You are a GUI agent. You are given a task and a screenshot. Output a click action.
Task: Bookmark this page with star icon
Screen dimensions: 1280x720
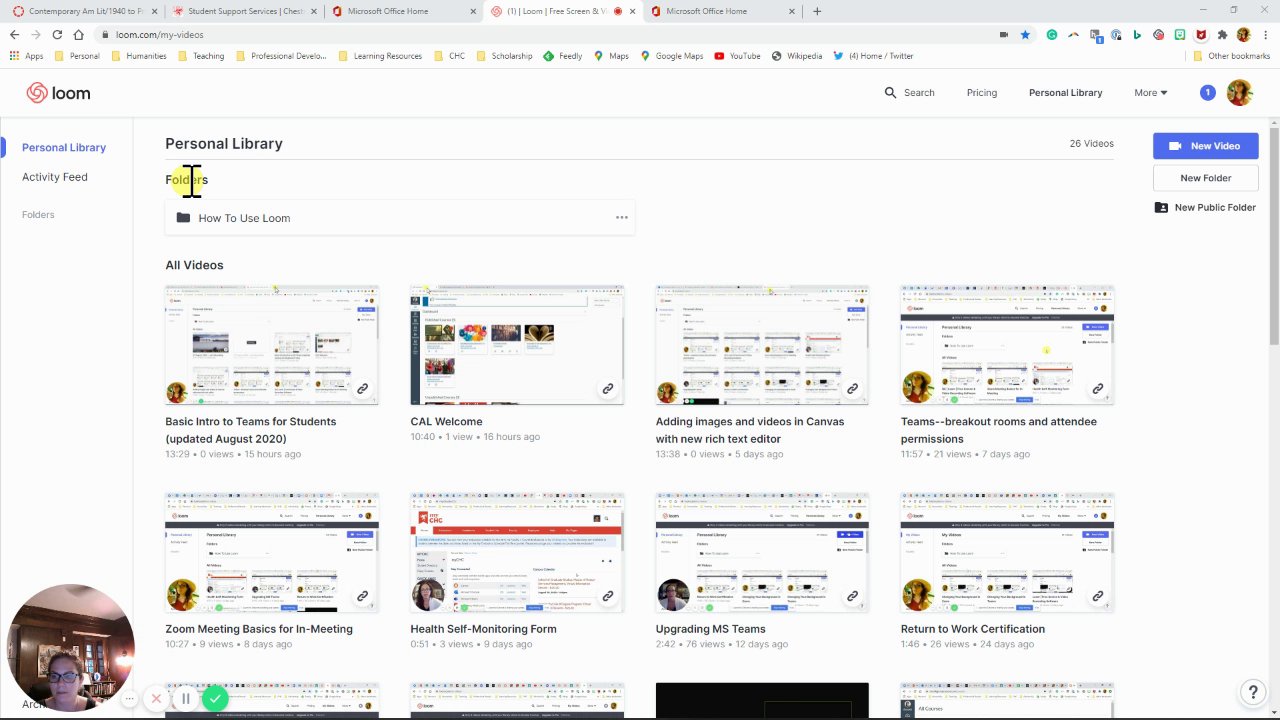pos(1025,34)
